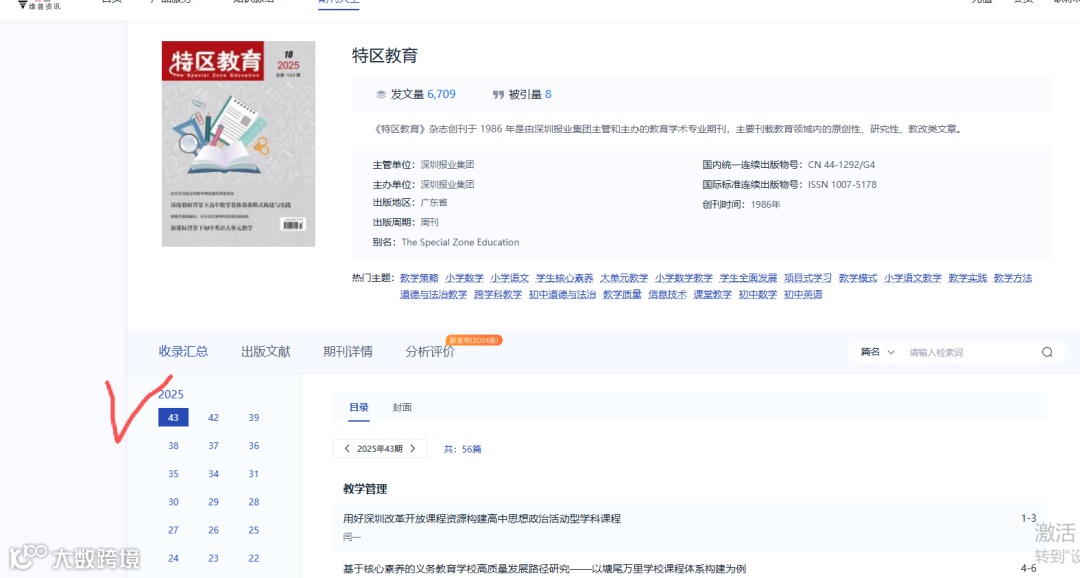Select issue 24 of 2025
This screenshot has height=578, width=1080.
click(x=174, y=559)
